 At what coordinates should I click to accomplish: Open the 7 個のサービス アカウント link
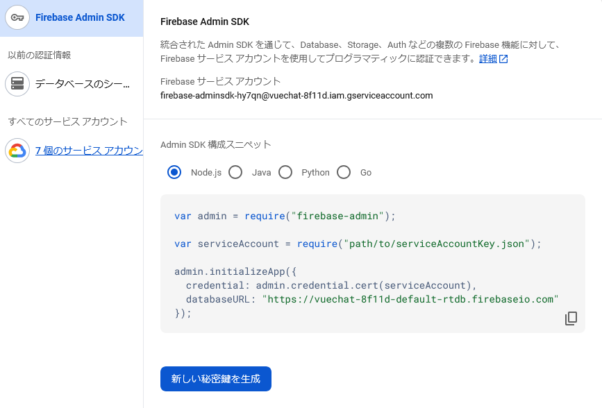pyautogui.click(x=88, y=150)
